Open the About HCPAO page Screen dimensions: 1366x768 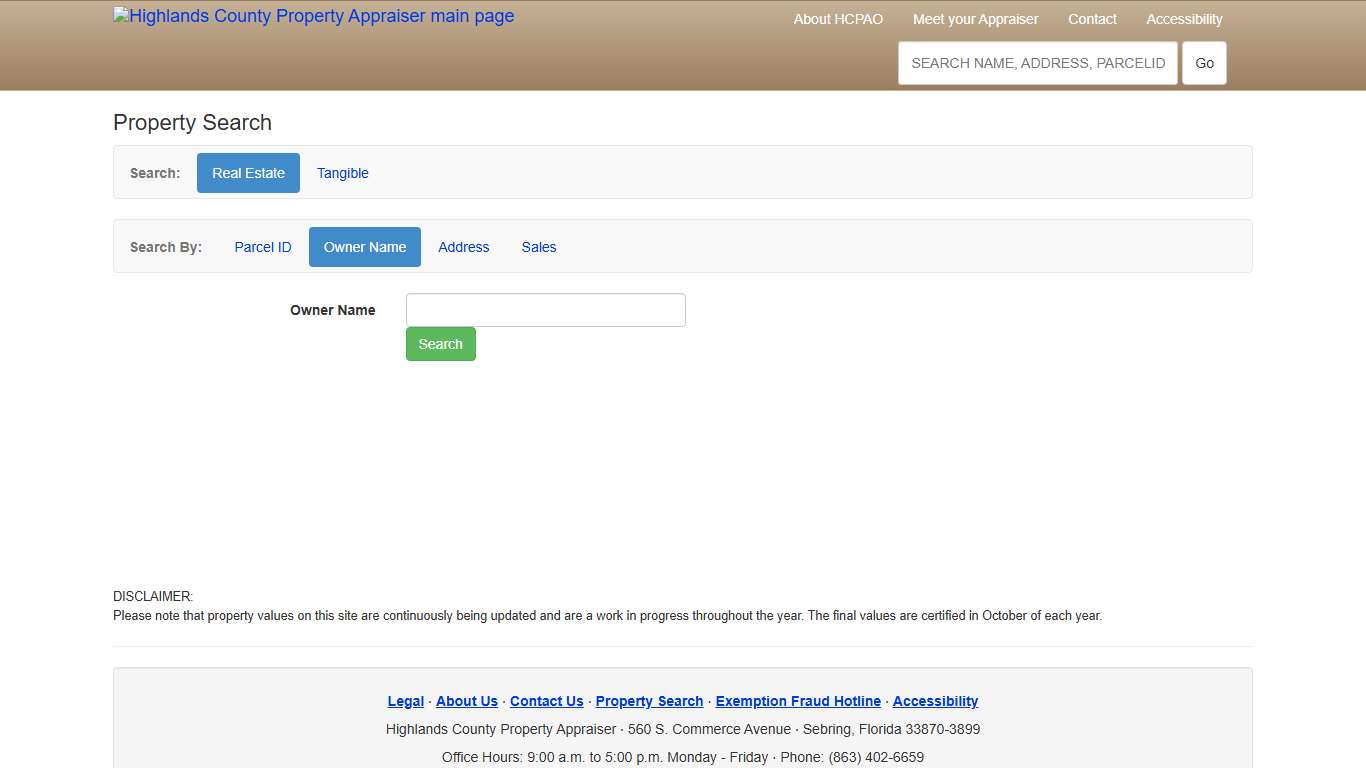(x=838, y=19)
